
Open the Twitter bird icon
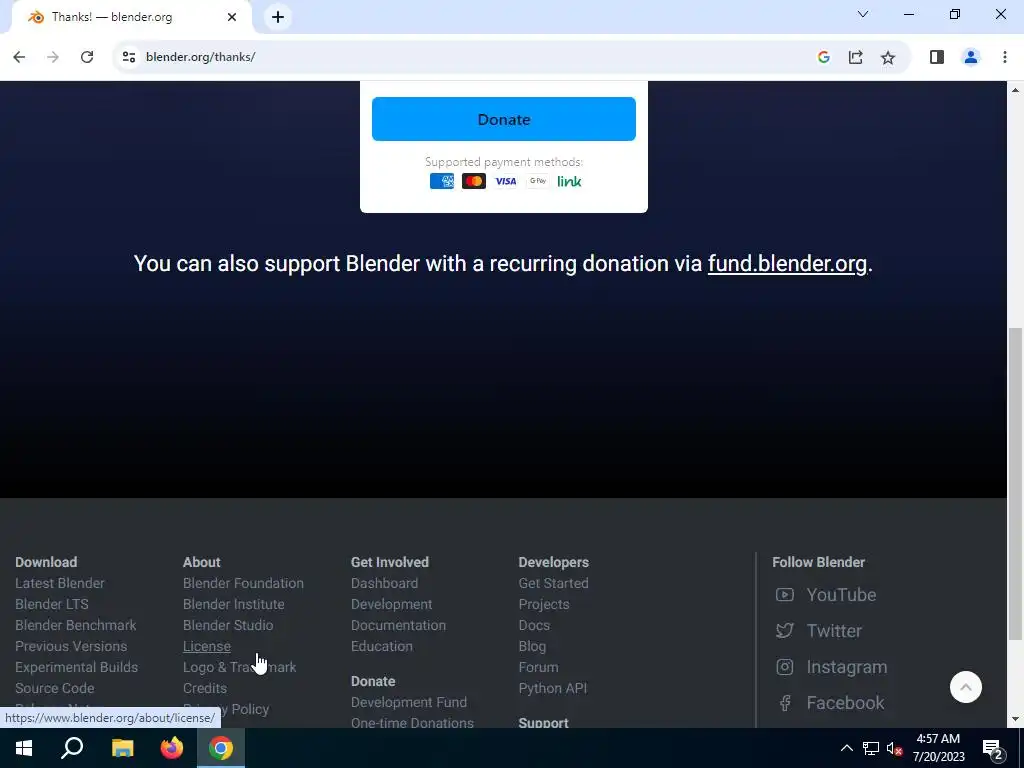[x=784, y=631]
